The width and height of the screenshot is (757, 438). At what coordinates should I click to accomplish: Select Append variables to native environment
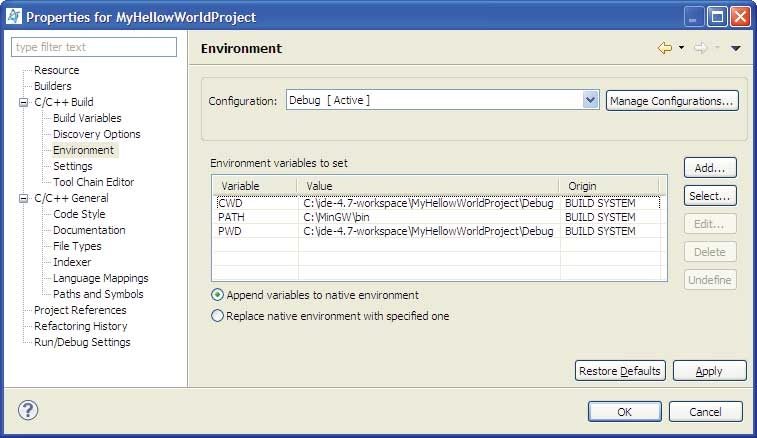[x=217, y=295]
